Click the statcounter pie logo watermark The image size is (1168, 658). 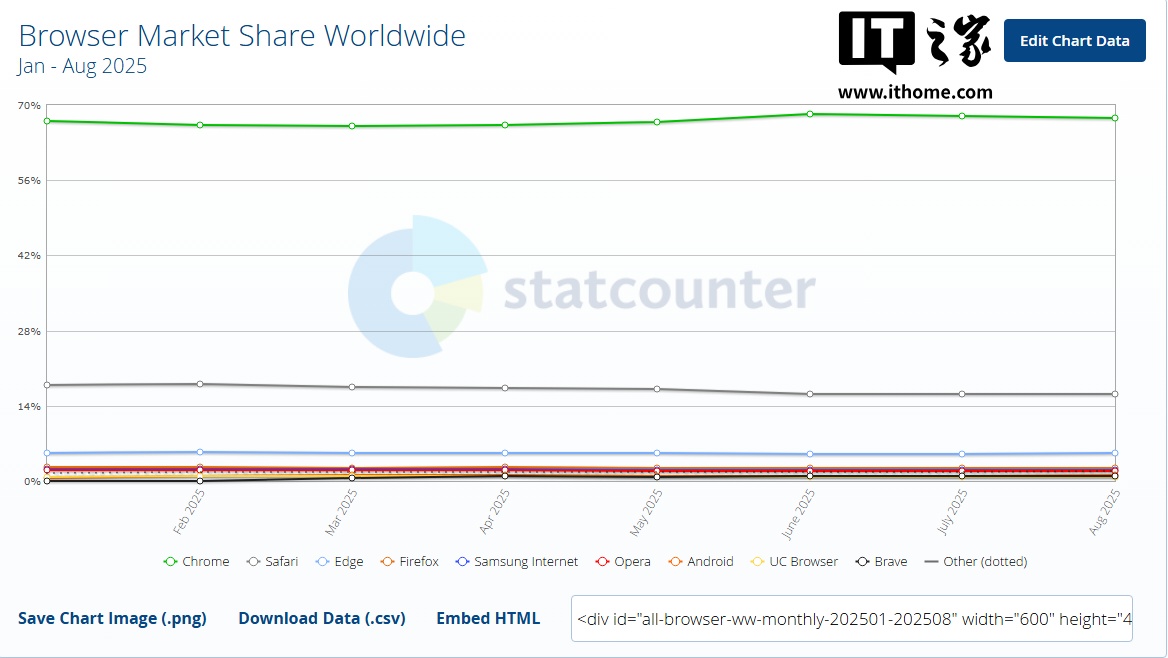[416, 287]
